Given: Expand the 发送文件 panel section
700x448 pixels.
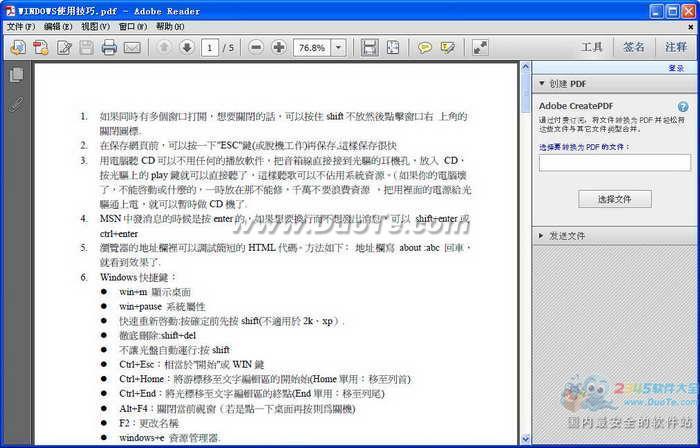Looking at the screenshot, I should [x=542, y=235].
